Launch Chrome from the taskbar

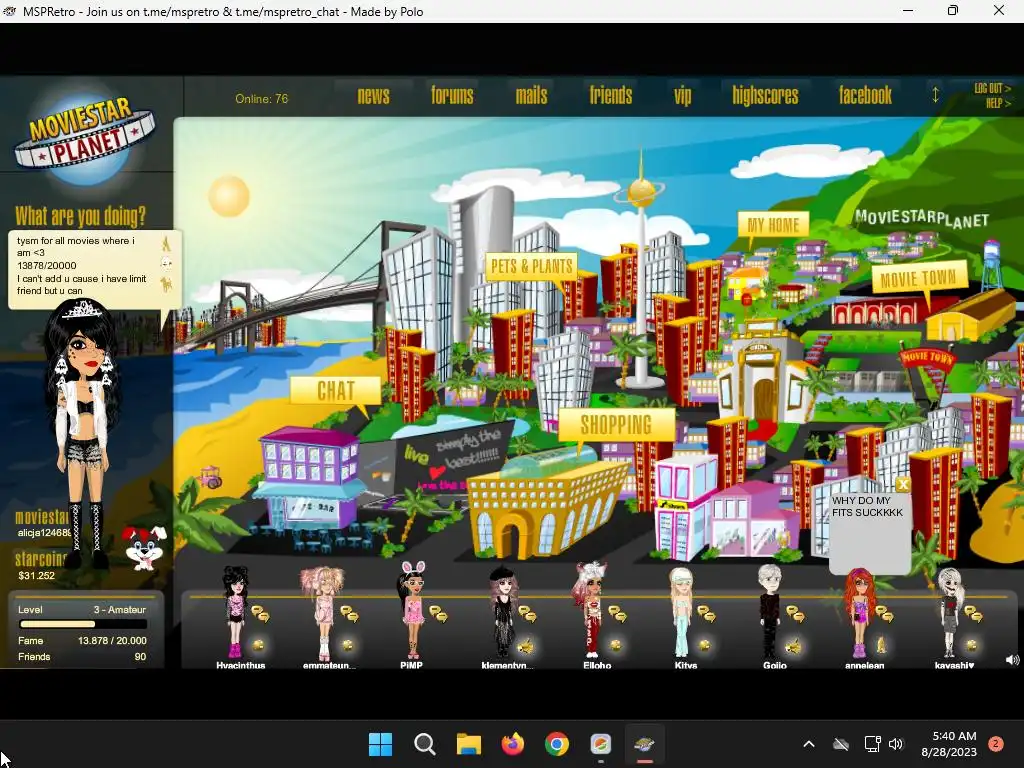coord(556,744)
